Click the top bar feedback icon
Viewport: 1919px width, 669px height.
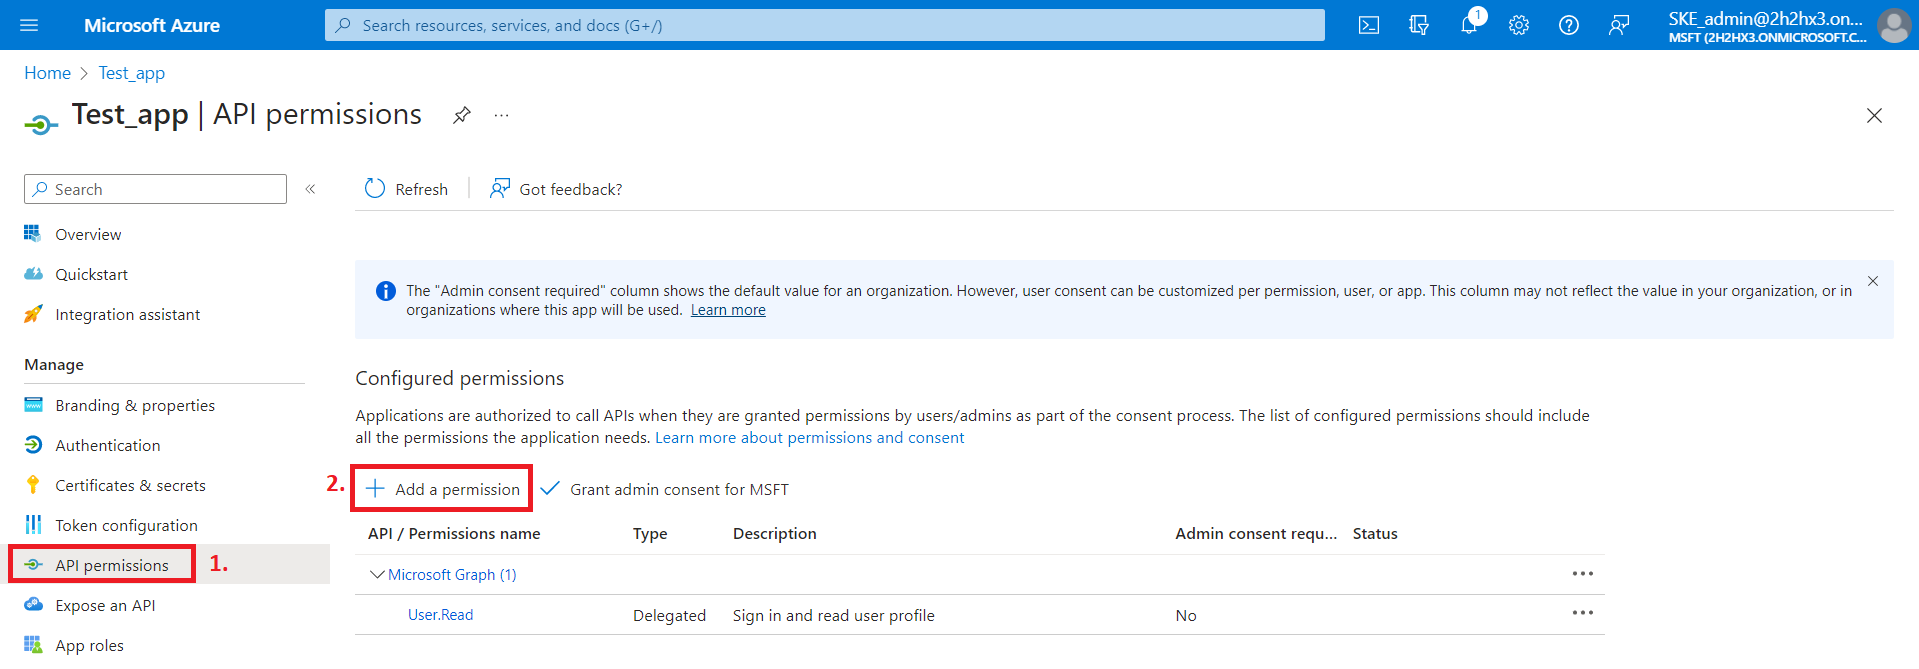(1619, 25)
